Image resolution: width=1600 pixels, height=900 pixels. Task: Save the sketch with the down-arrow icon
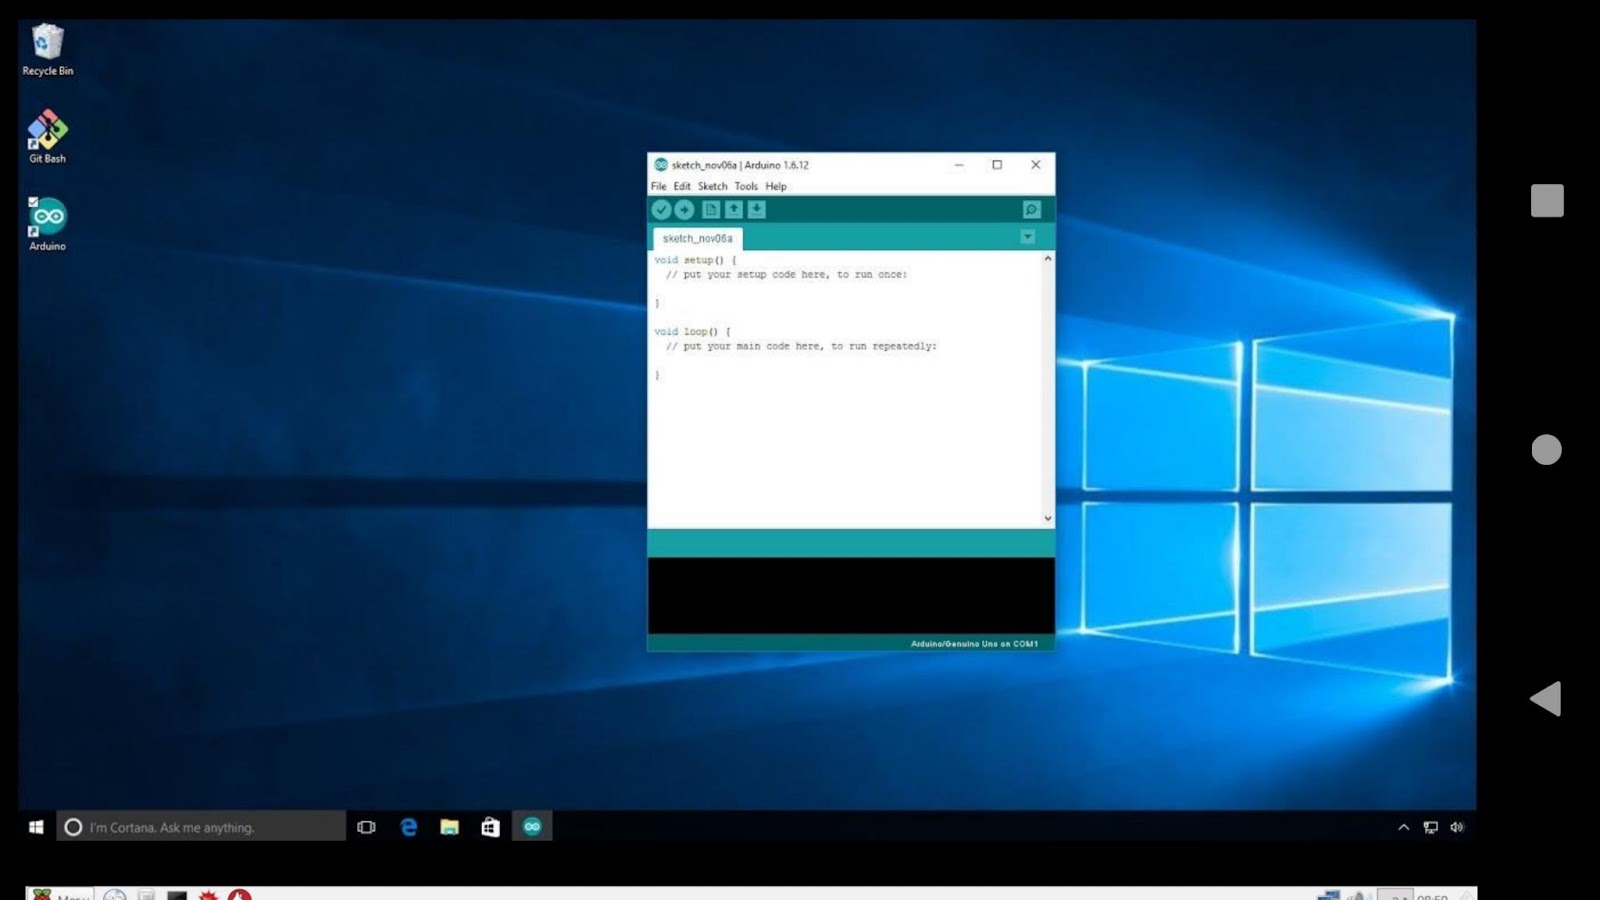tap(757, 209)
